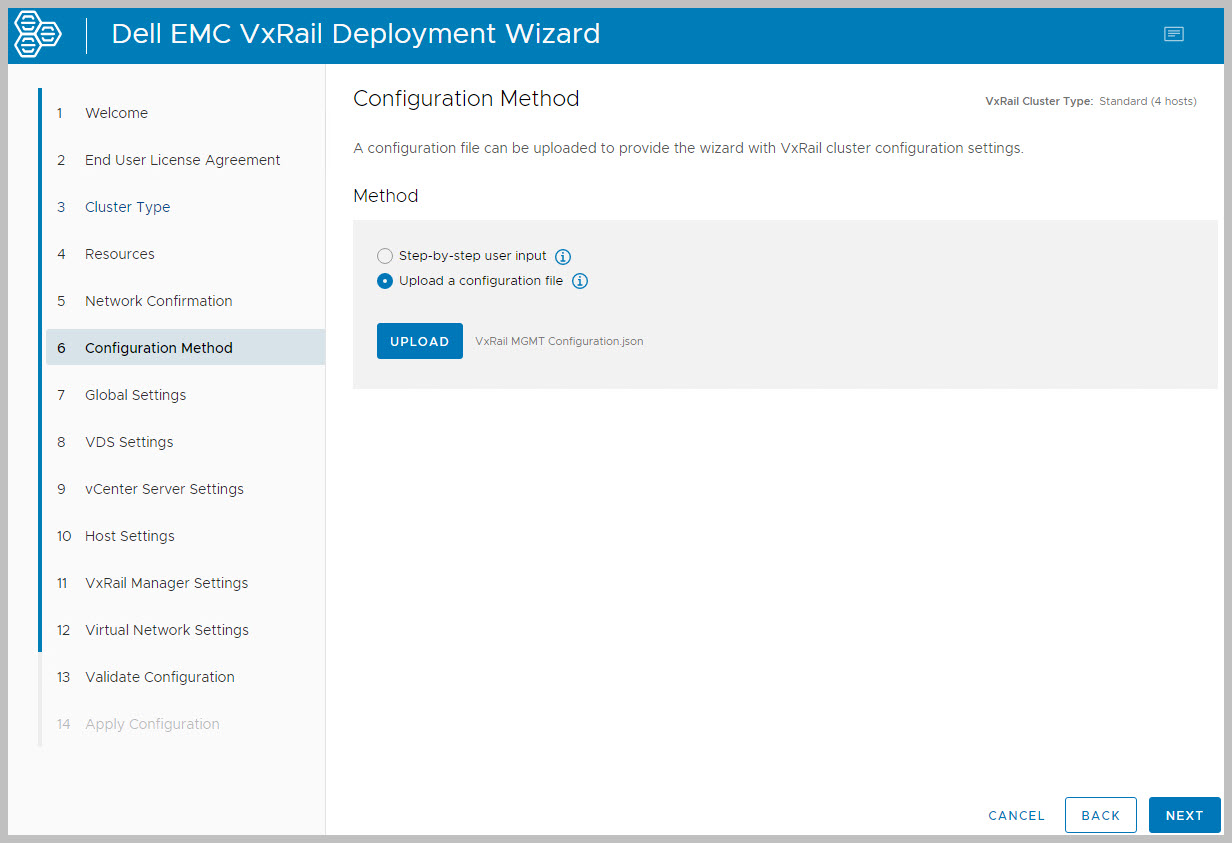Click the uploaded VxRail MGMT Configuration.json filename
The height and width of the screenshot is (843, 1232).
559,341
